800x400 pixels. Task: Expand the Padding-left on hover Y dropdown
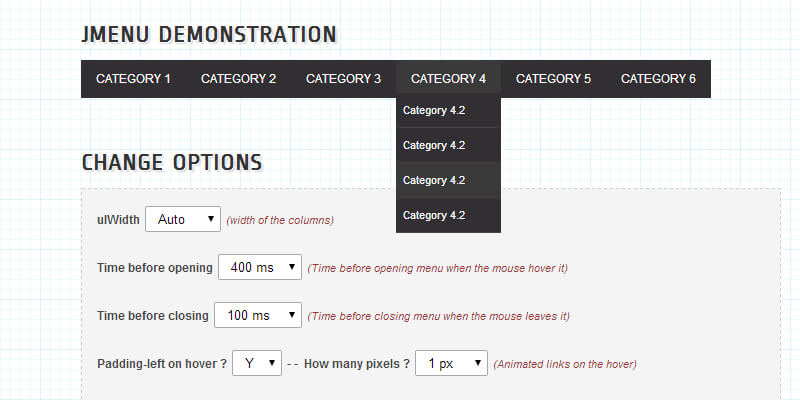[257, 363]
